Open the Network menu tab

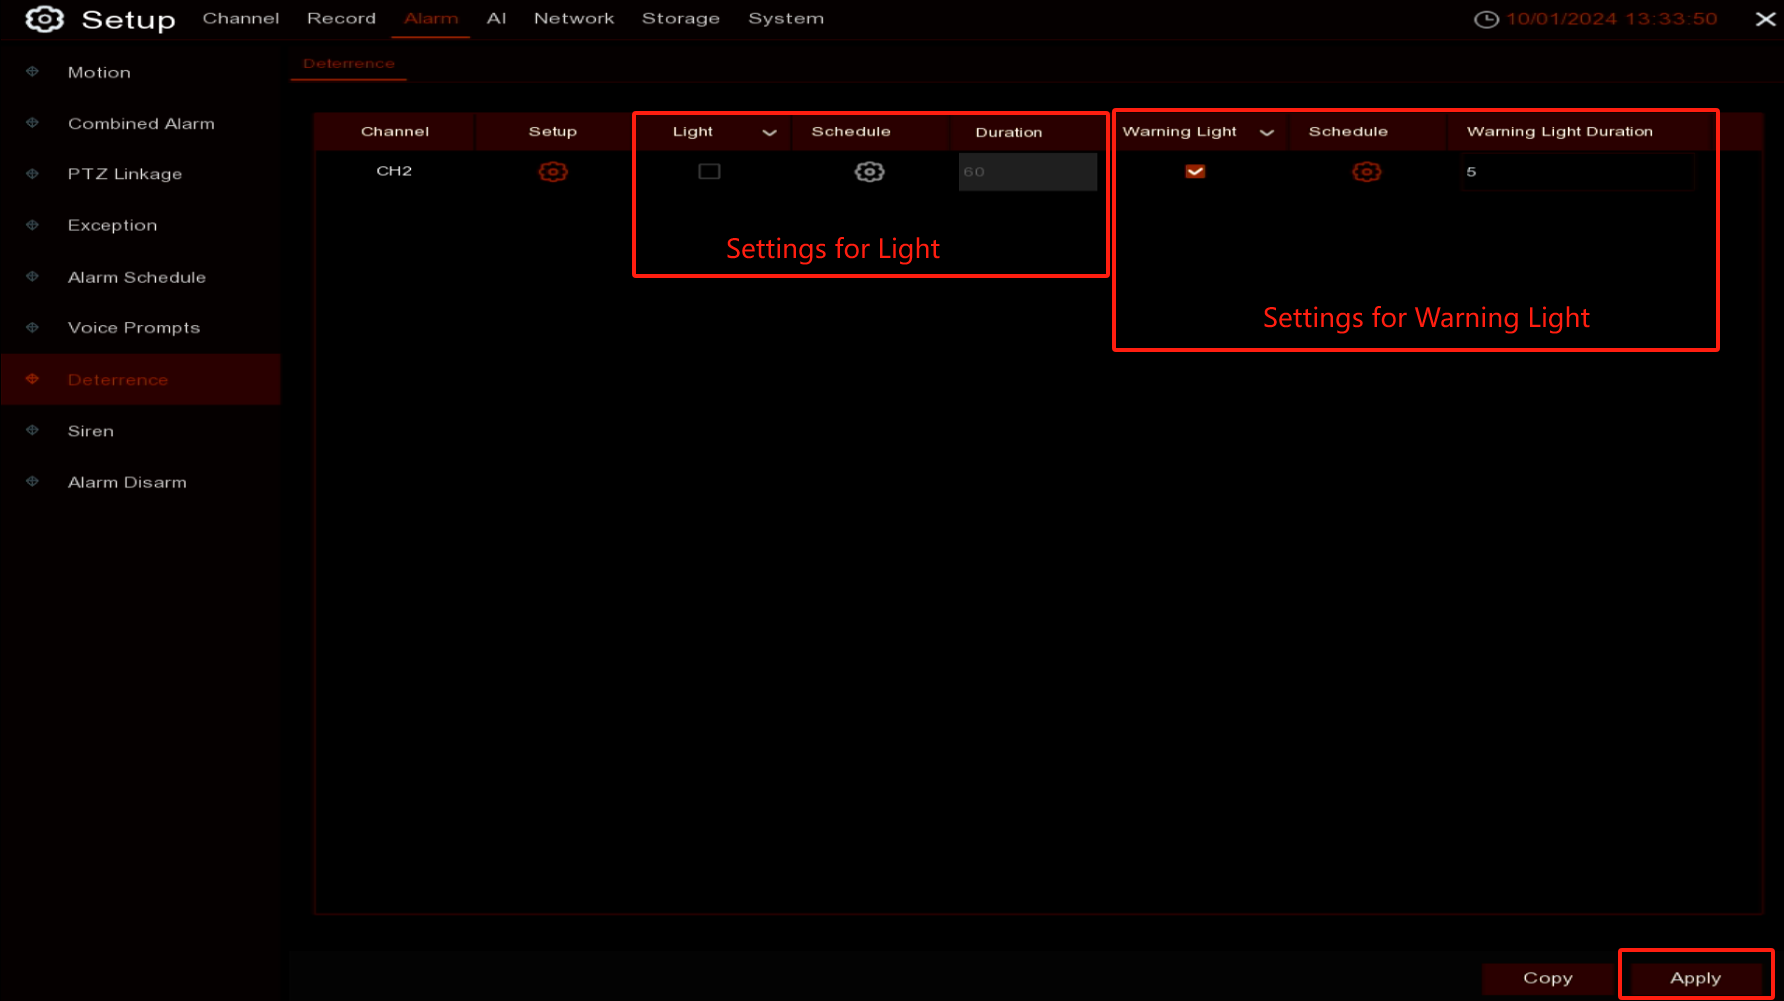[574, 19]
